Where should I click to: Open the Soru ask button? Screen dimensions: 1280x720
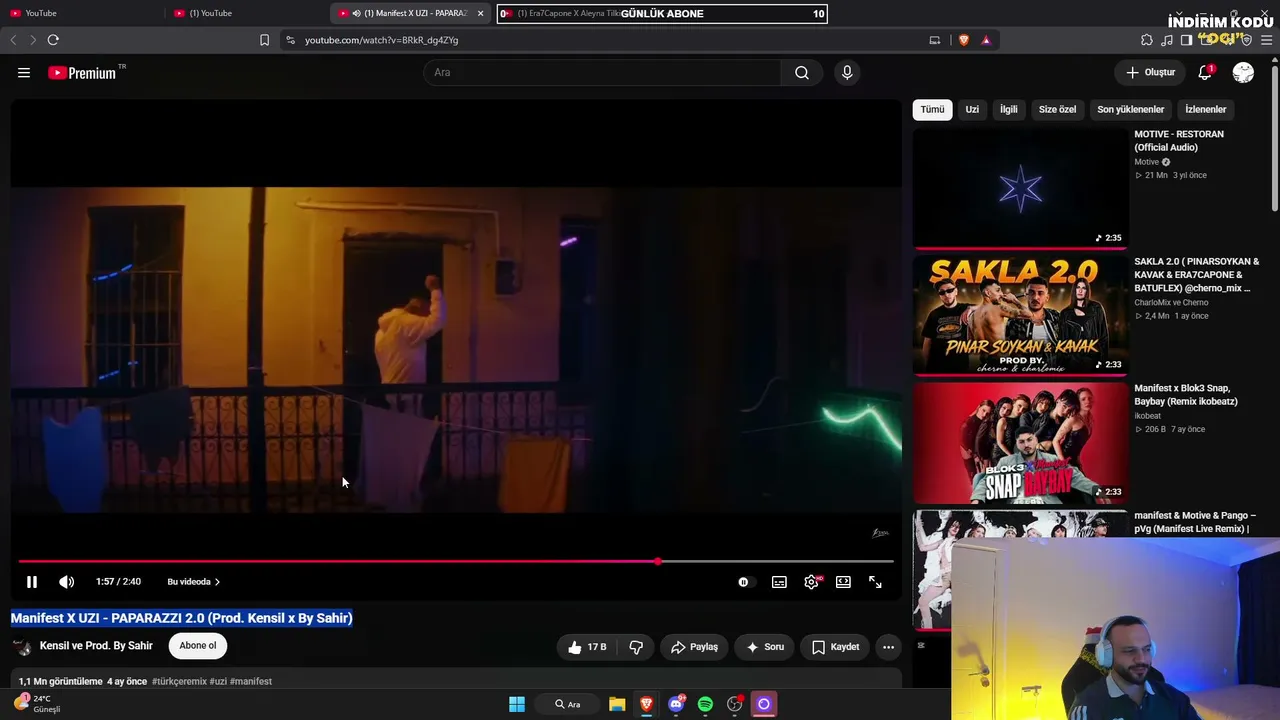[765, 647]
